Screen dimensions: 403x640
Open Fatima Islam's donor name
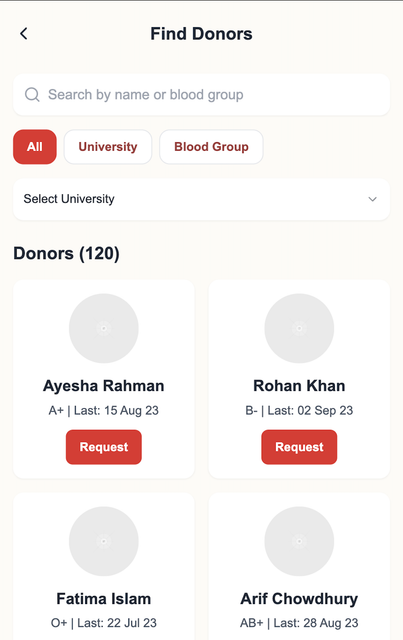pyautogui.click(x=104, y=599)
